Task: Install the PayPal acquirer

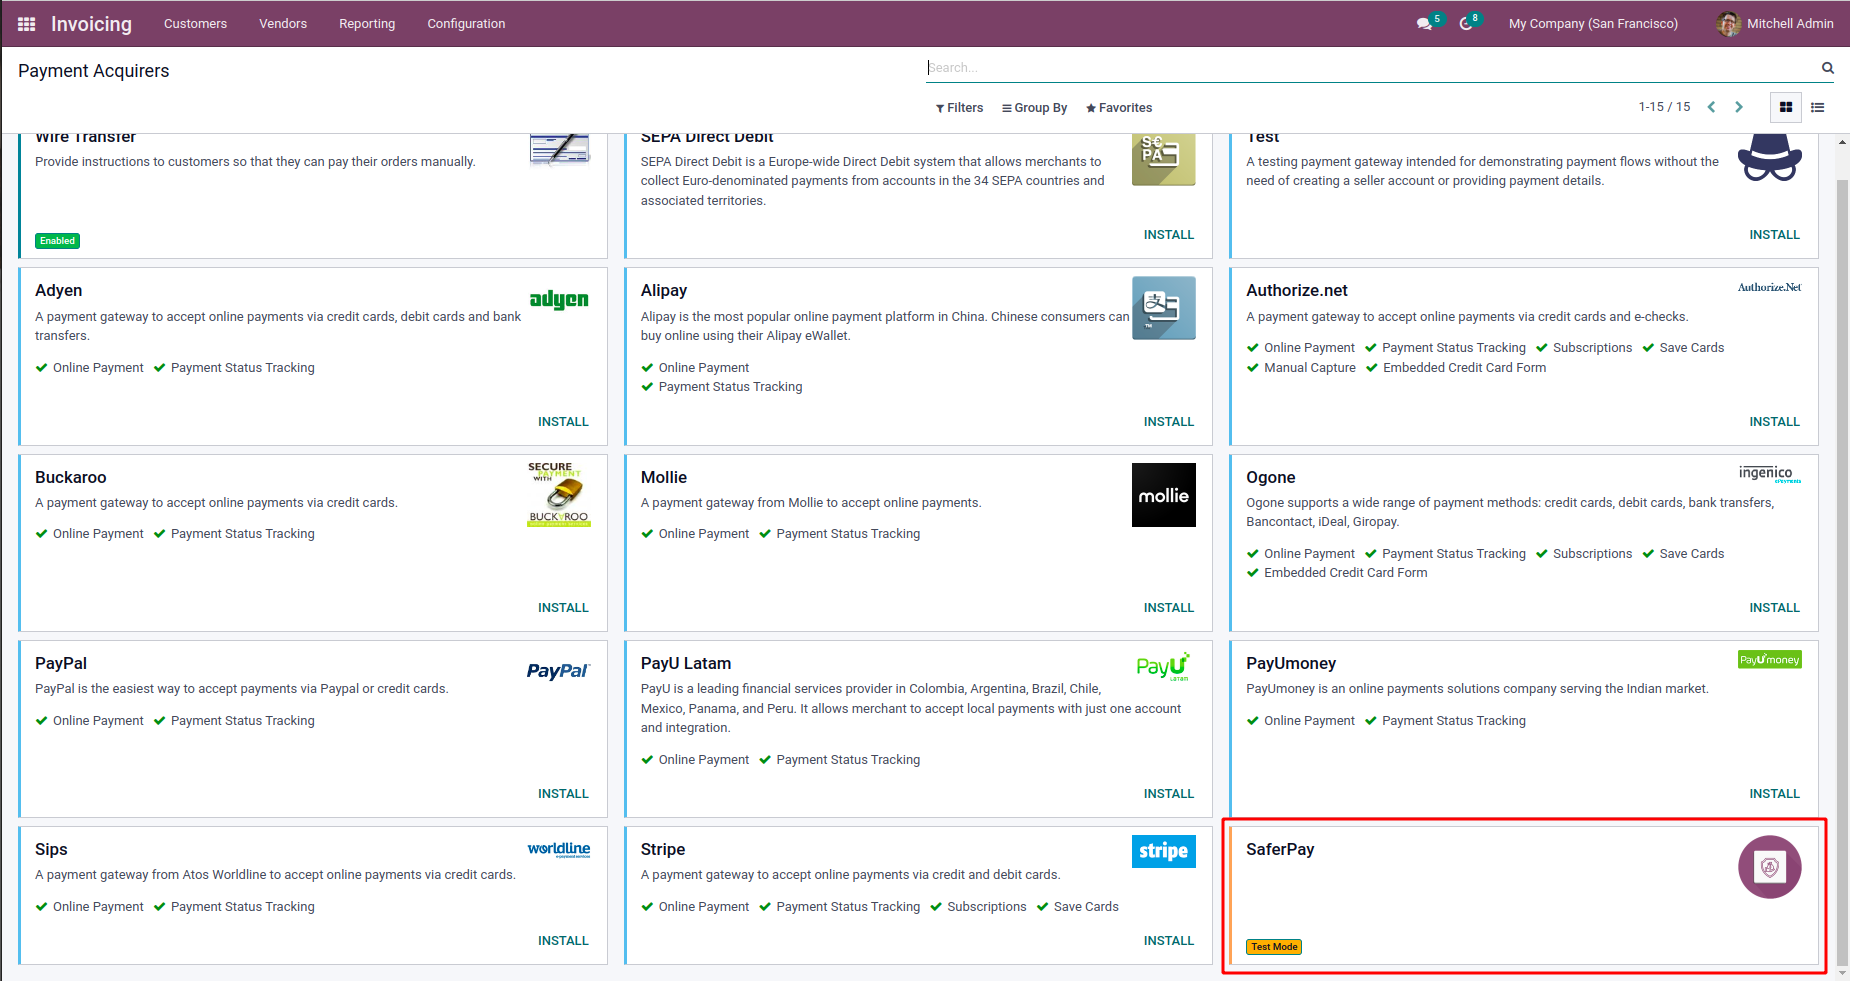Action: 563,794
